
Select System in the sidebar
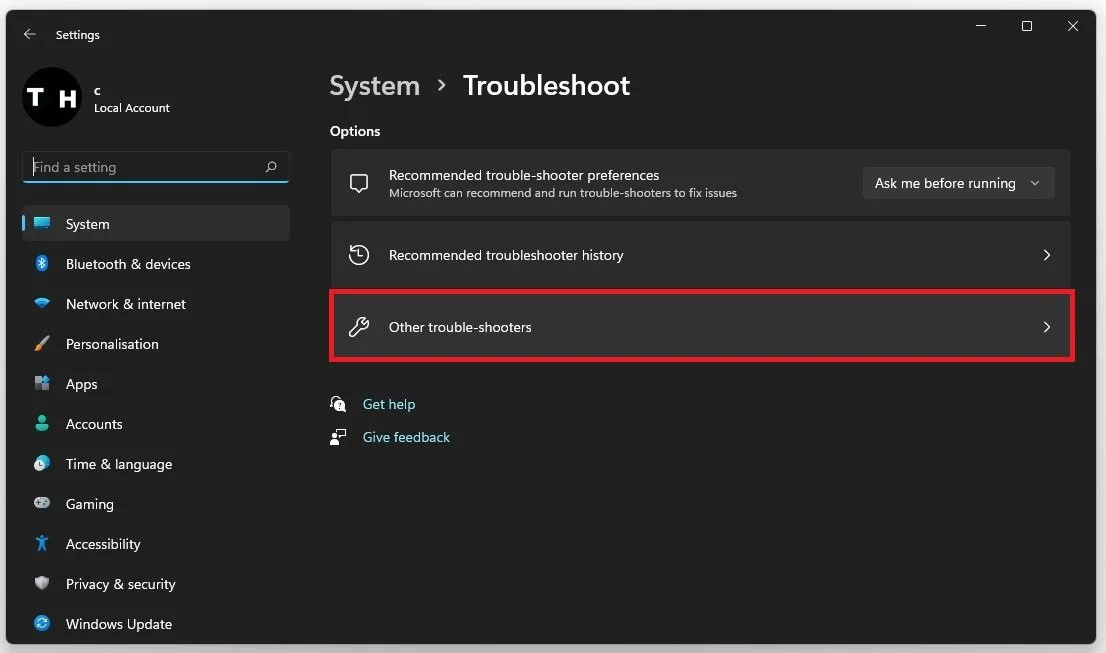(156, 224)
